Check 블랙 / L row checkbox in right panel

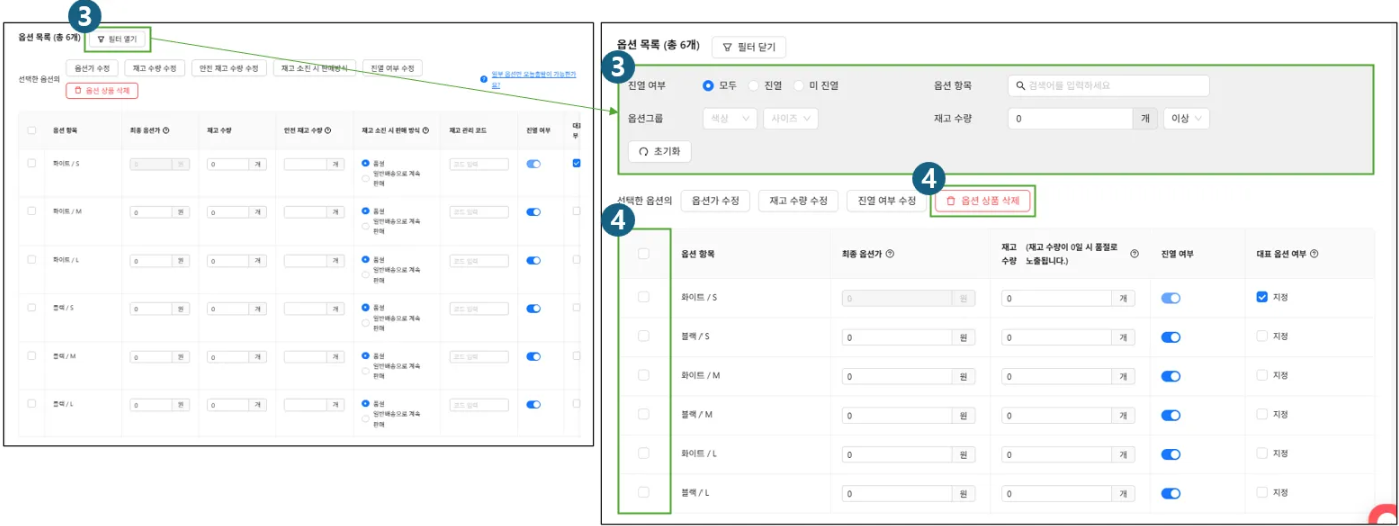click(x=644, y=492)
